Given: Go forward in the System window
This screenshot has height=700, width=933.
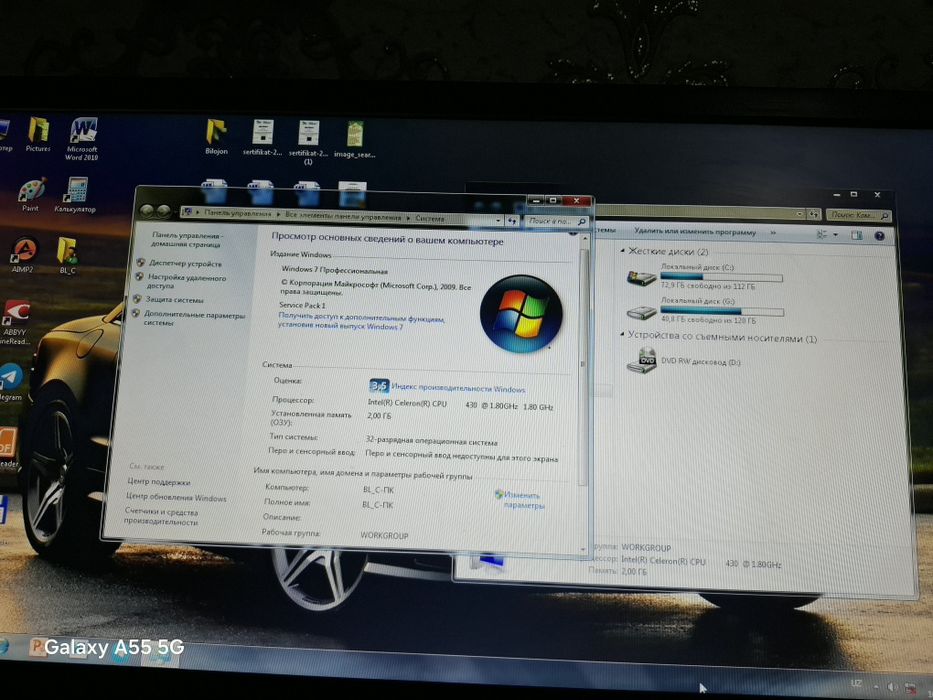Looking at the screenshot, I should [163, 211].
